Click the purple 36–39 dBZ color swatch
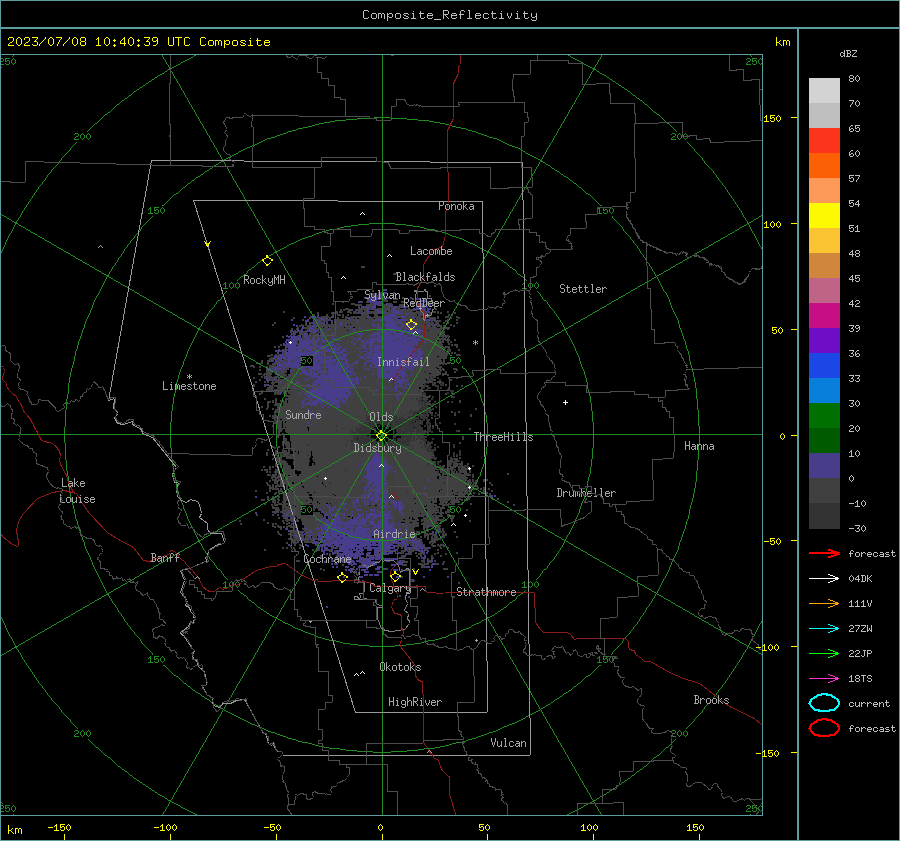The height and width of the screenshot is (841, 900). (824, 340)
